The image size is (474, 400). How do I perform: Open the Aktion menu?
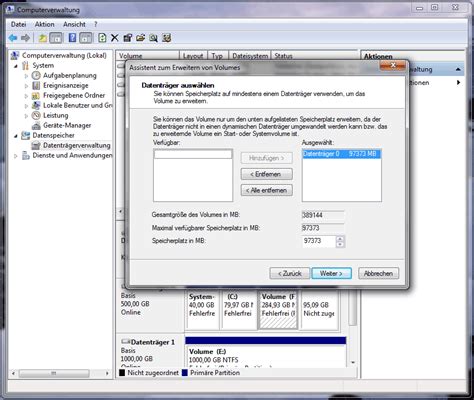point(44,24)
